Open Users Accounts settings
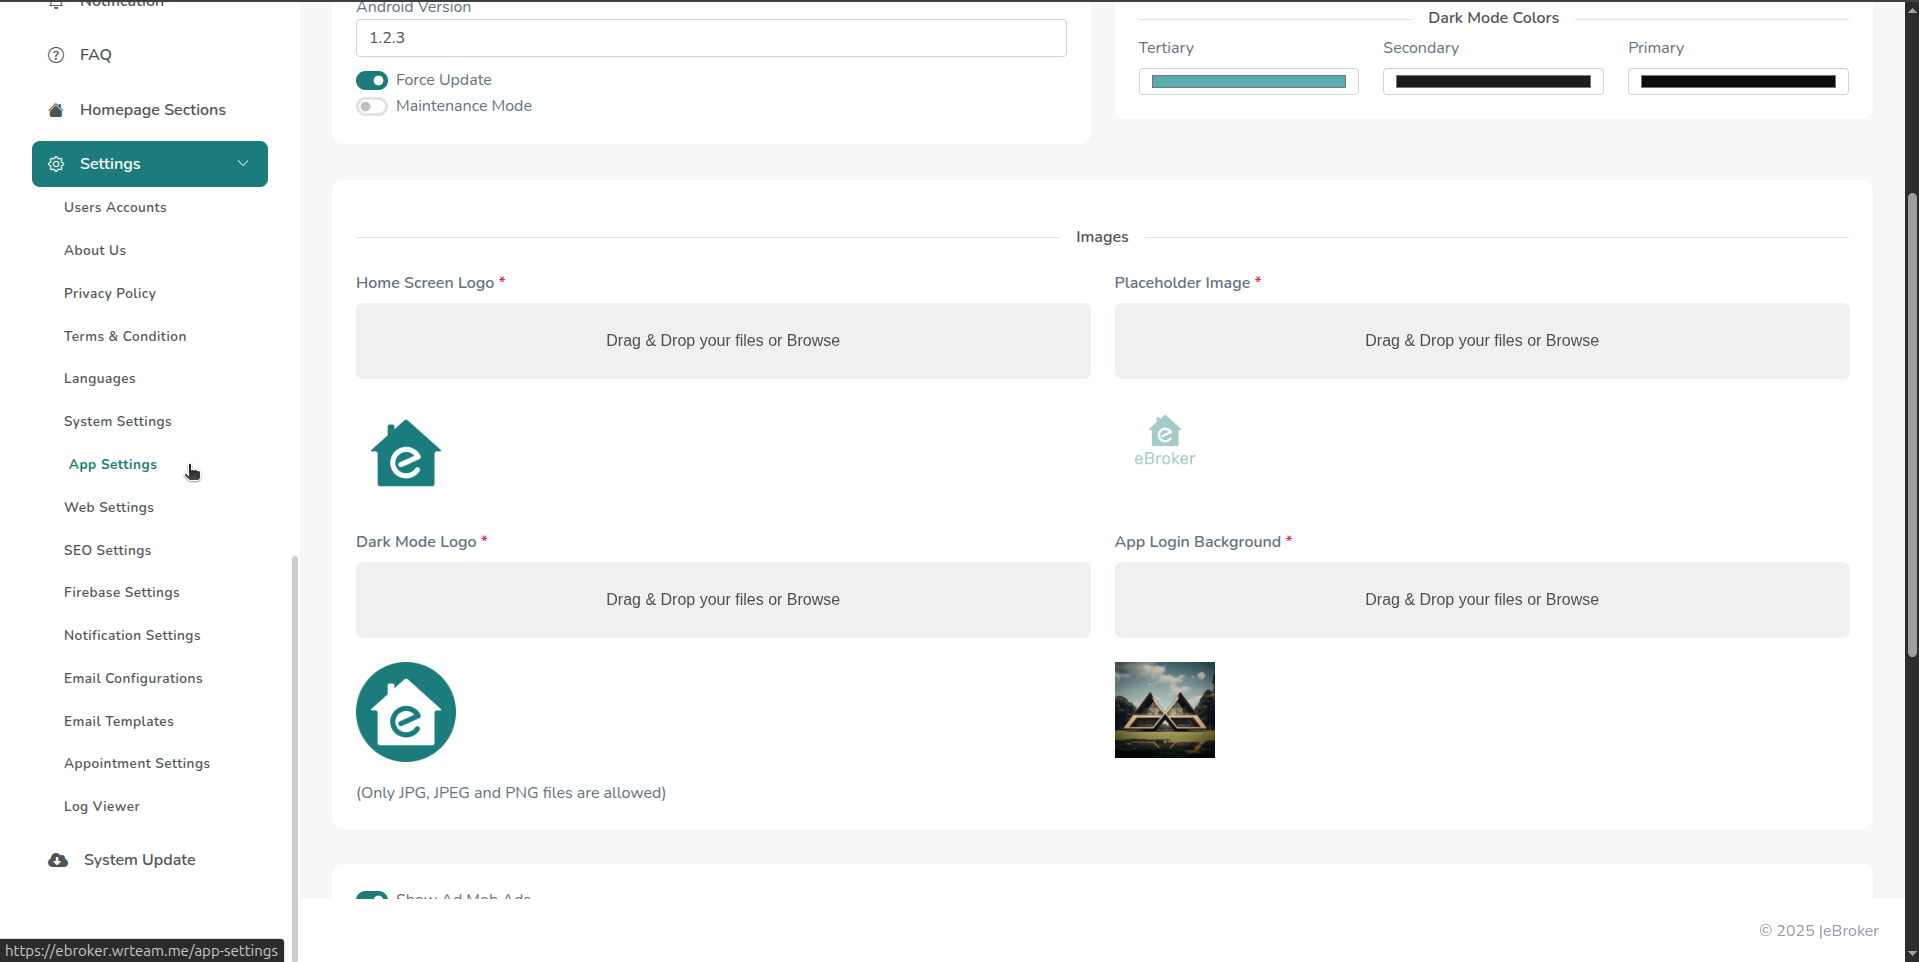Image resolution: width=1919 pixels, height=962 pixels. 115,207
